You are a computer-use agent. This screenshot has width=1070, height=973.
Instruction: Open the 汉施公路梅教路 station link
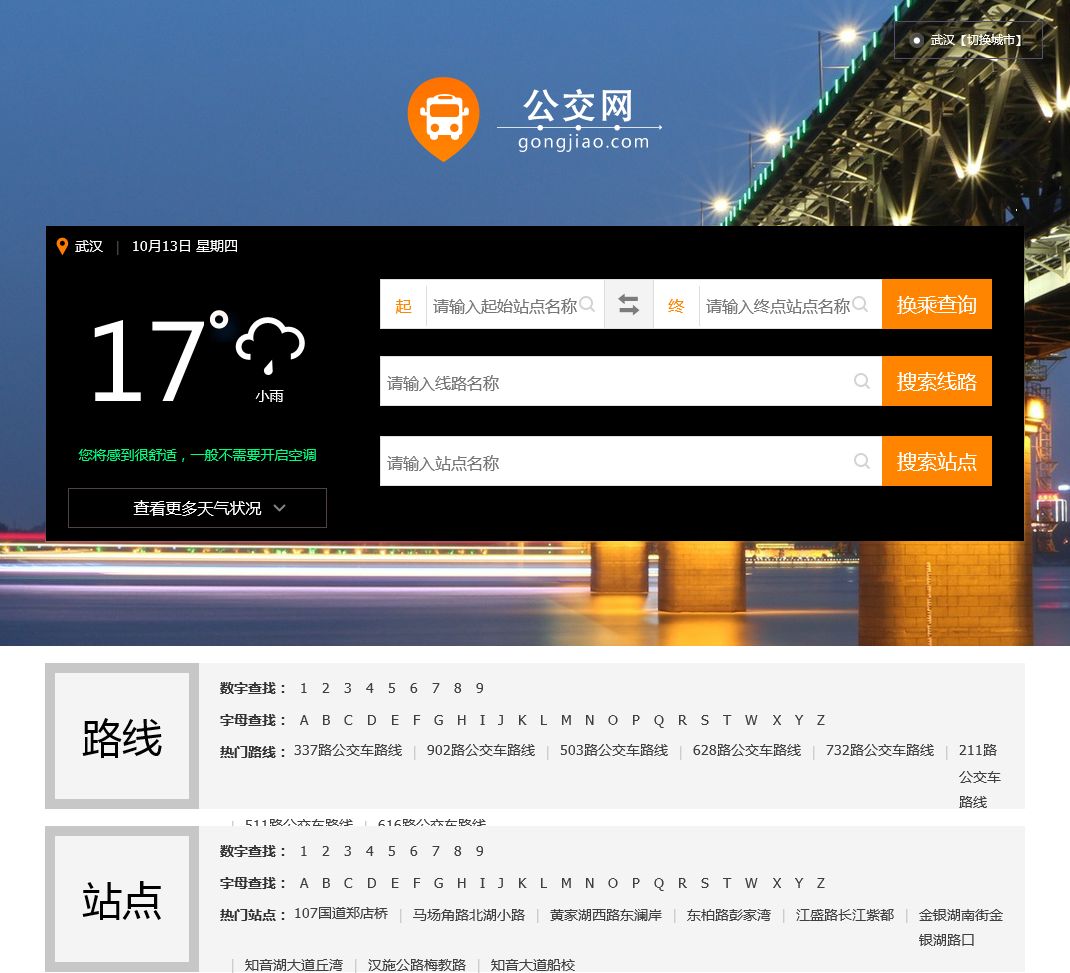(417, 965)
